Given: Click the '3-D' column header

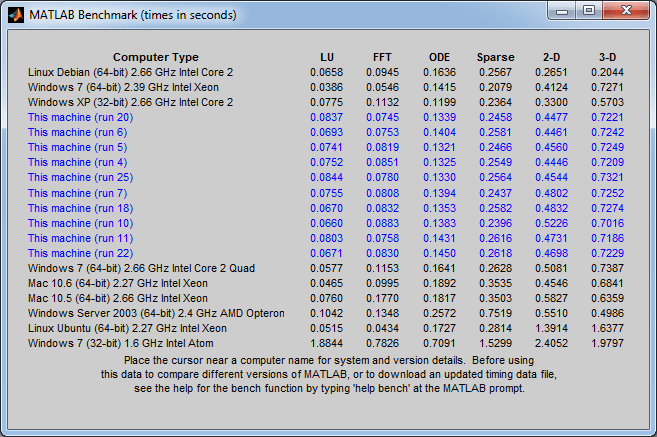Looking at the screenshot, I should 607,57.
